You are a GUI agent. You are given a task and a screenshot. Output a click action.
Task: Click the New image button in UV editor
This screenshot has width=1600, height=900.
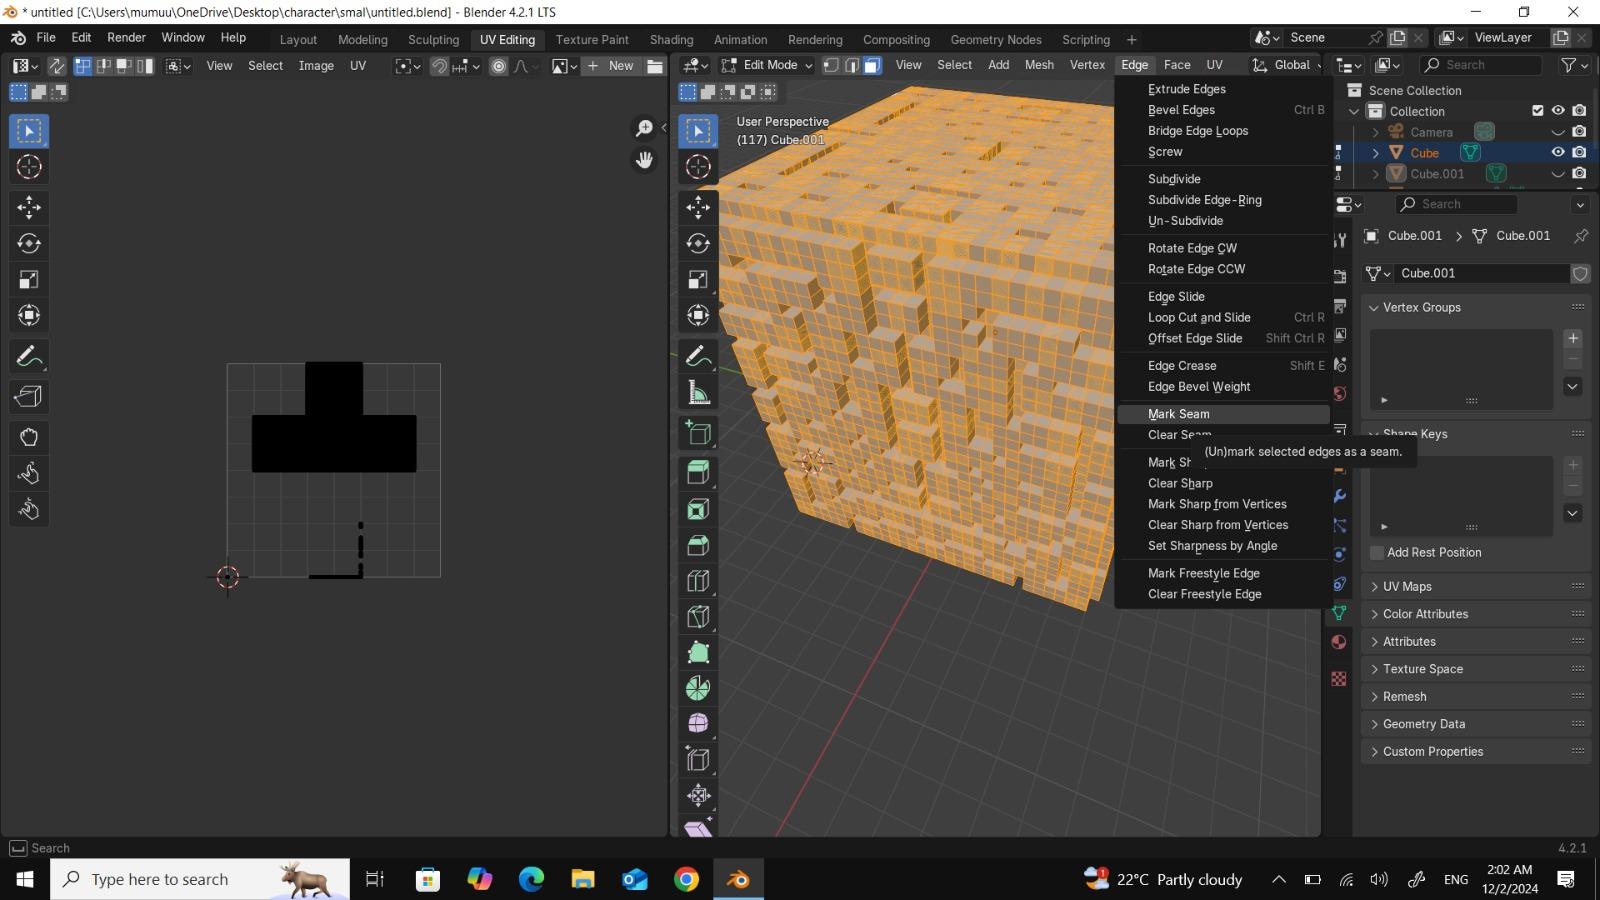tap(611, 66)
